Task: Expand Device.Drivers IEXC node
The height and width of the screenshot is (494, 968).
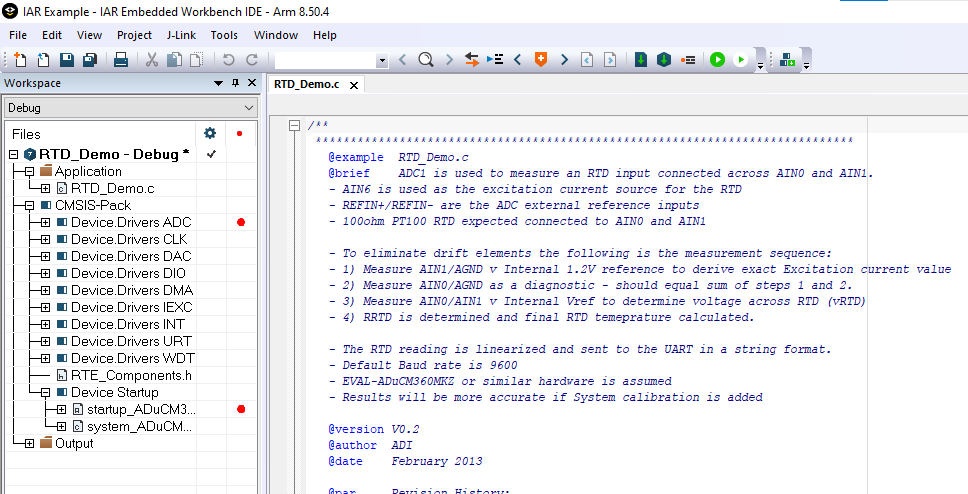Action: [x=46, y=307]
